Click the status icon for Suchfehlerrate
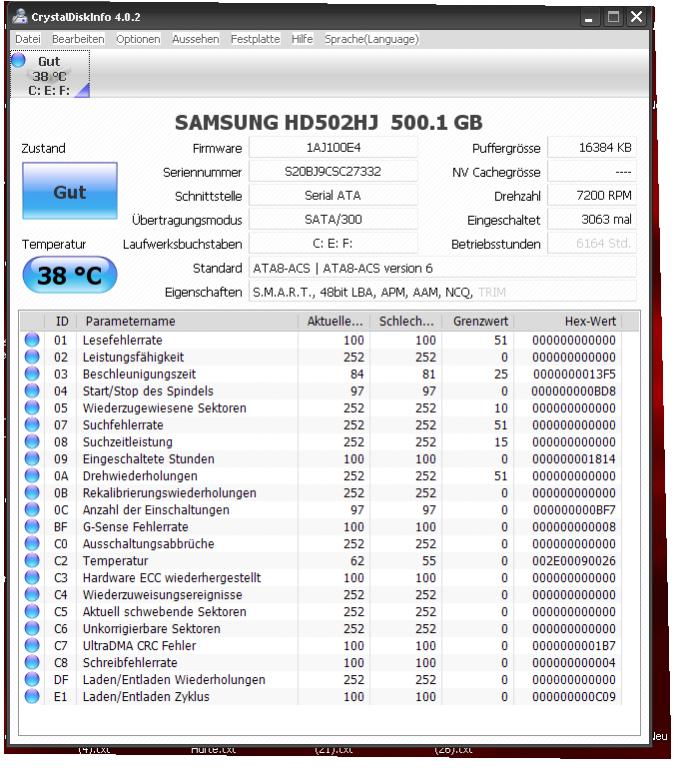The image size is (681, 769). 32,425
